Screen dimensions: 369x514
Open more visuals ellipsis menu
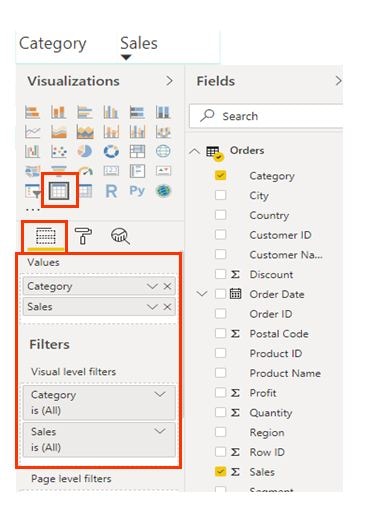pos(32,209)
